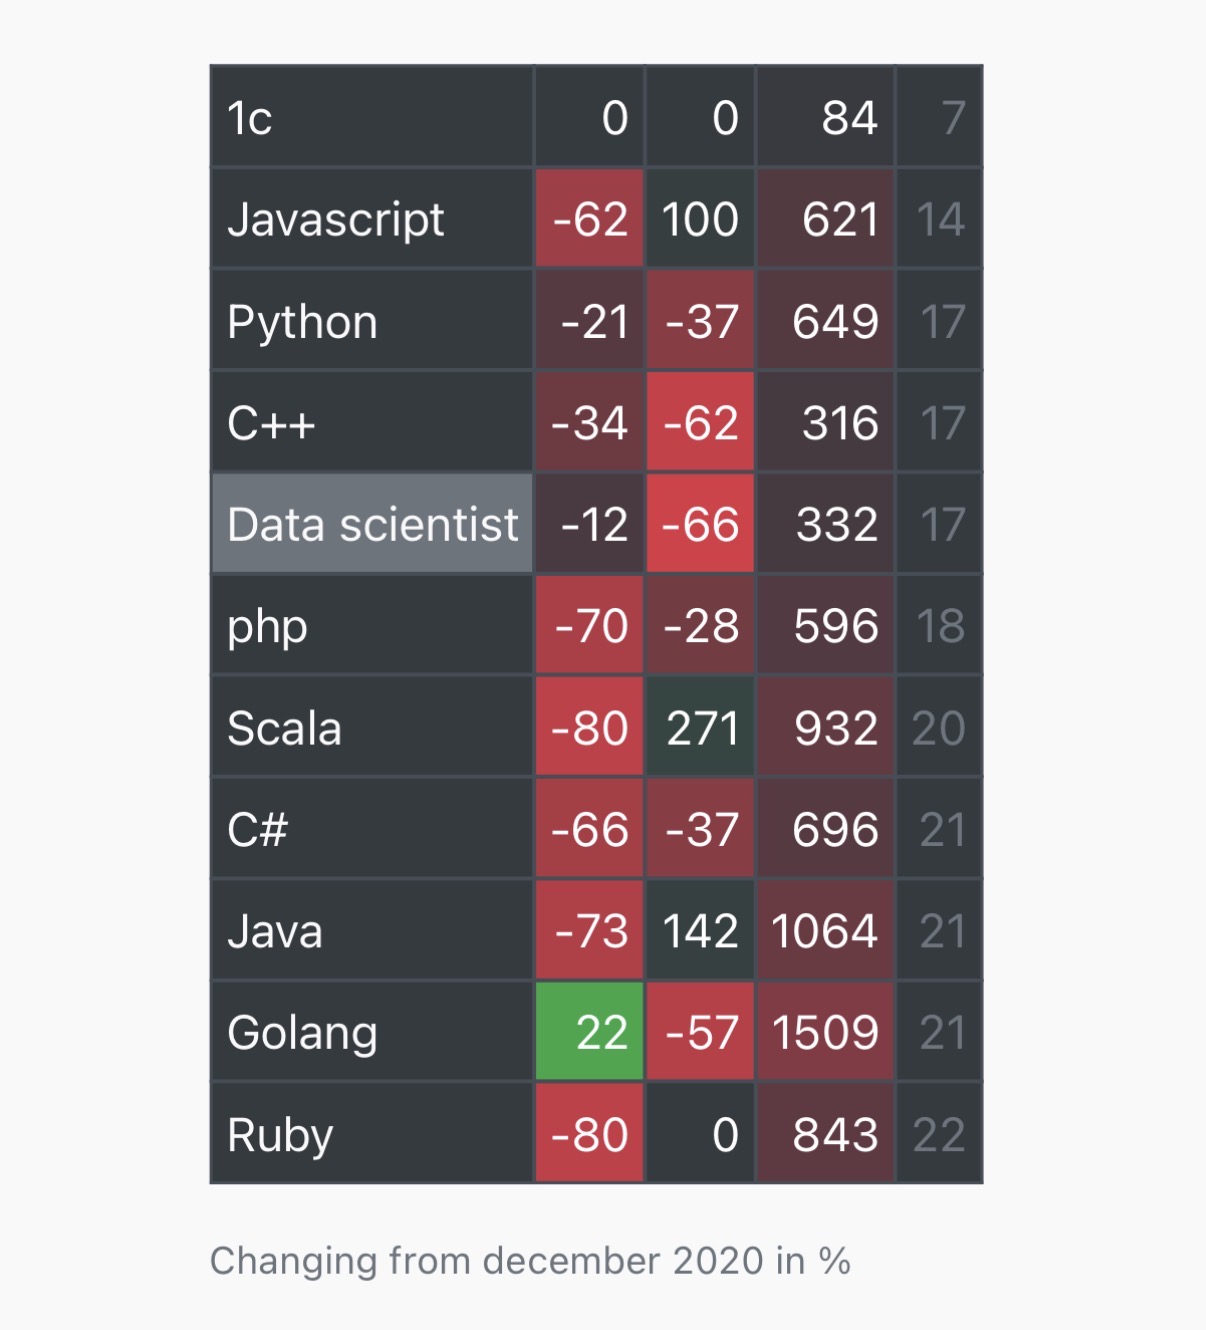The height and width of the screenshot is (1330, 1206).
Task: Click the 271 cell in the Scala row
Action: [x=700, y=728]
